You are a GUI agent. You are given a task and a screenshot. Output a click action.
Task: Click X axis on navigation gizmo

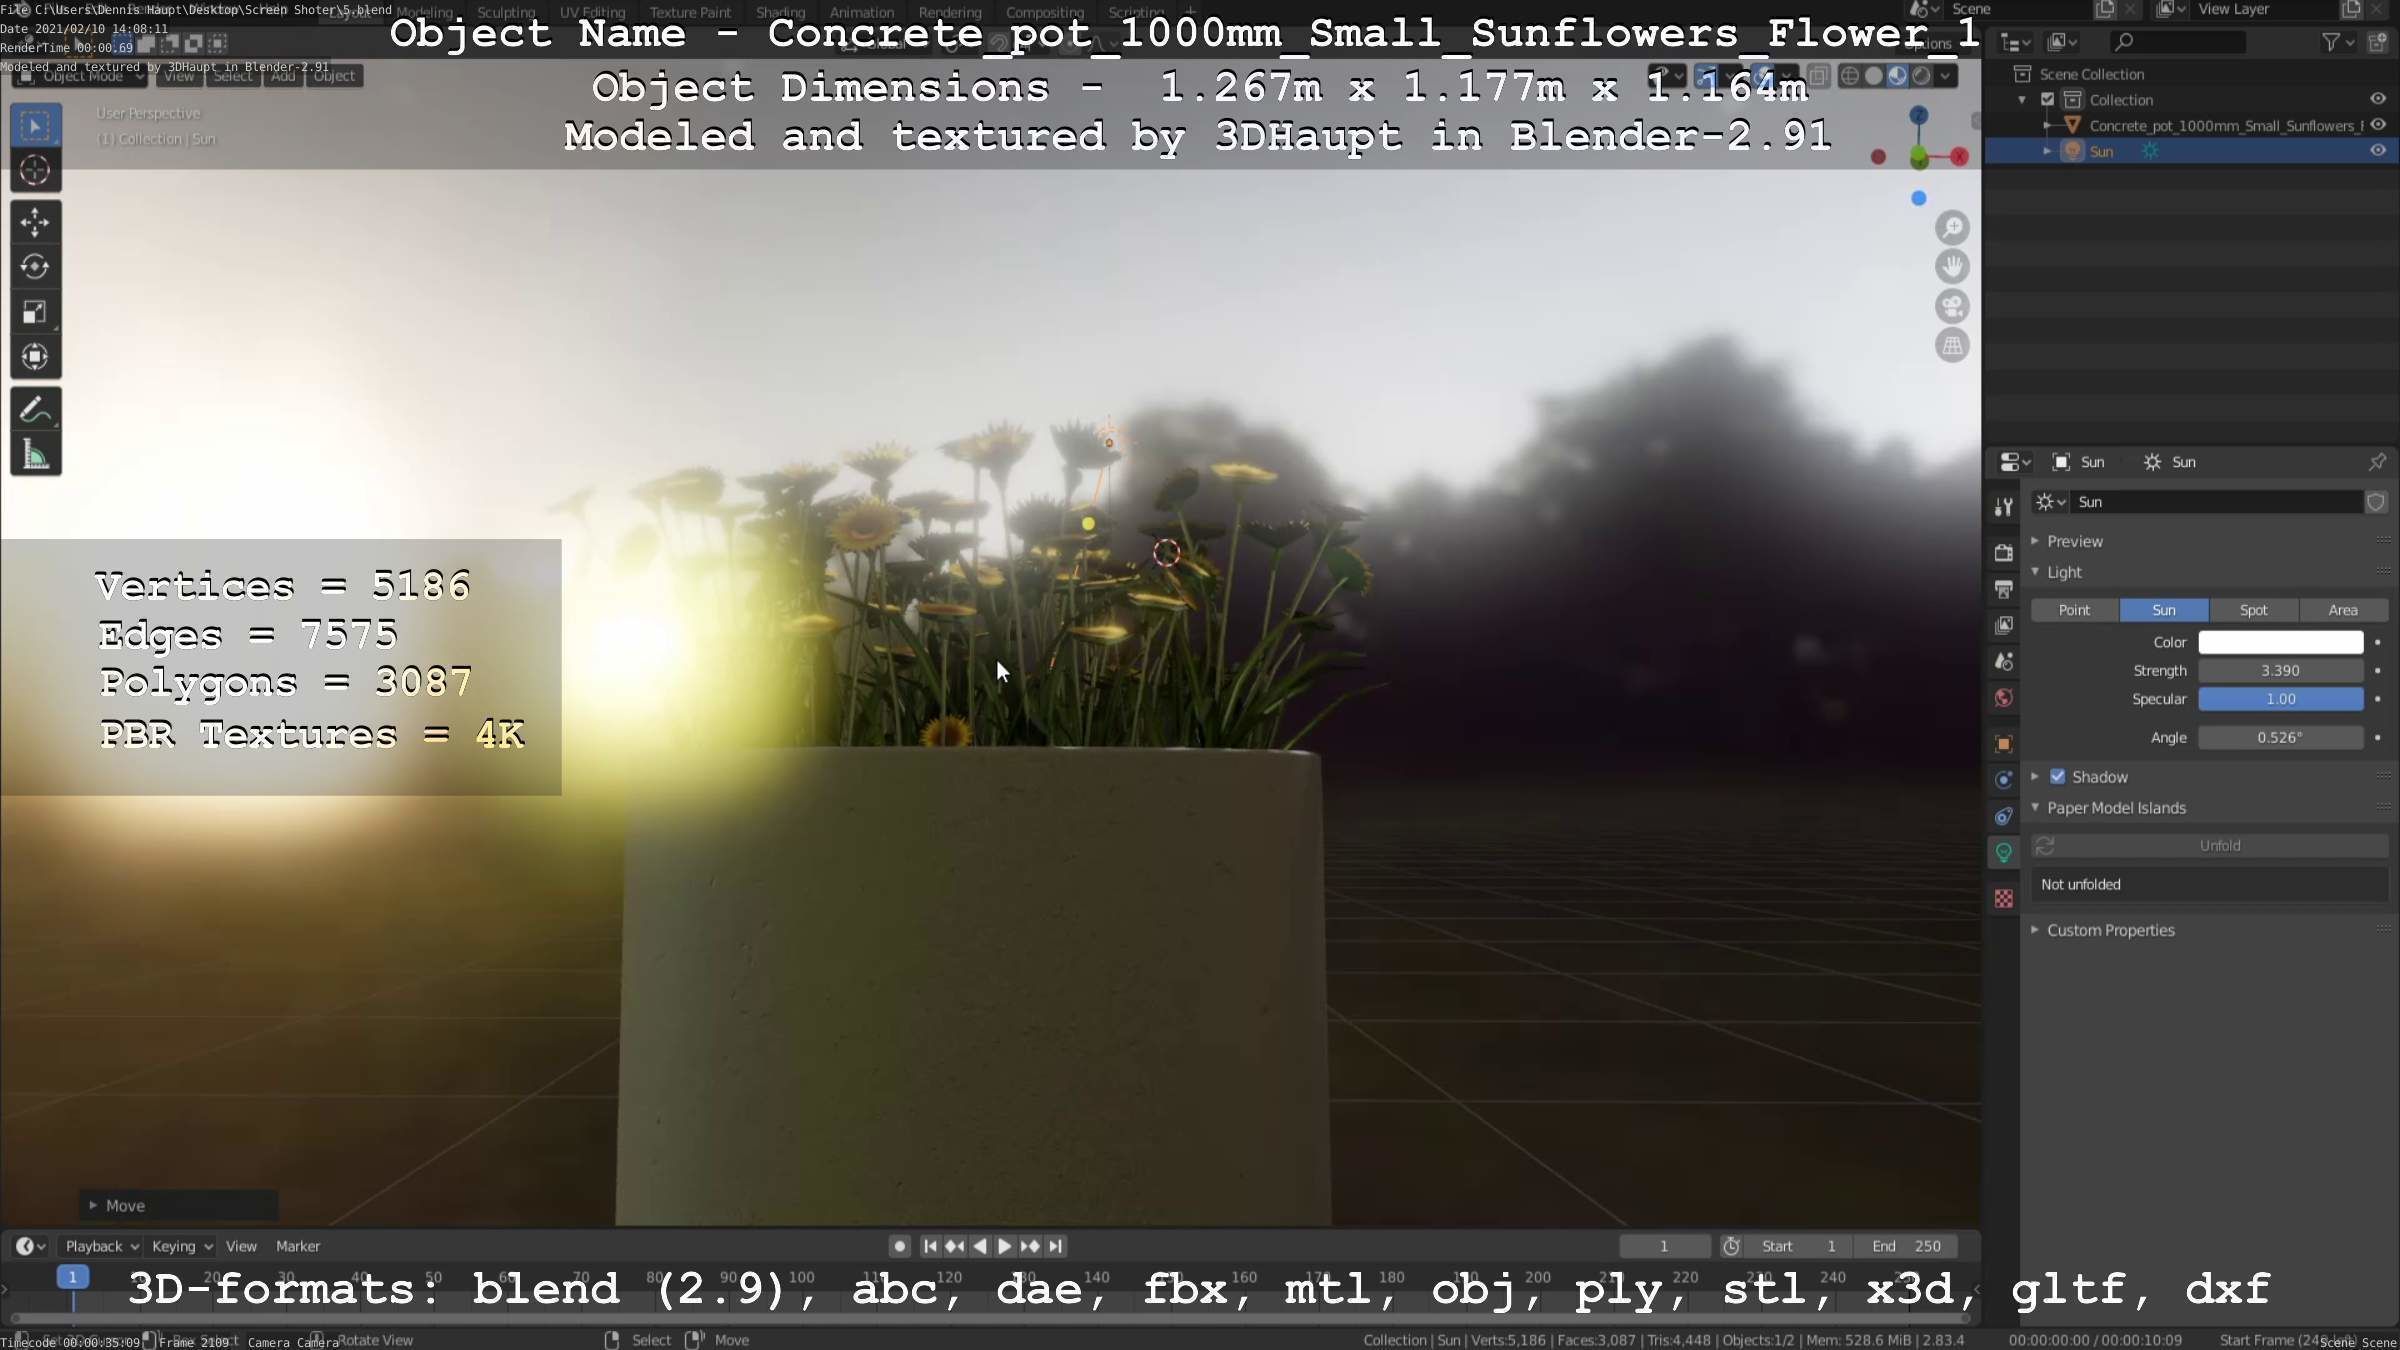(1959, 156)
